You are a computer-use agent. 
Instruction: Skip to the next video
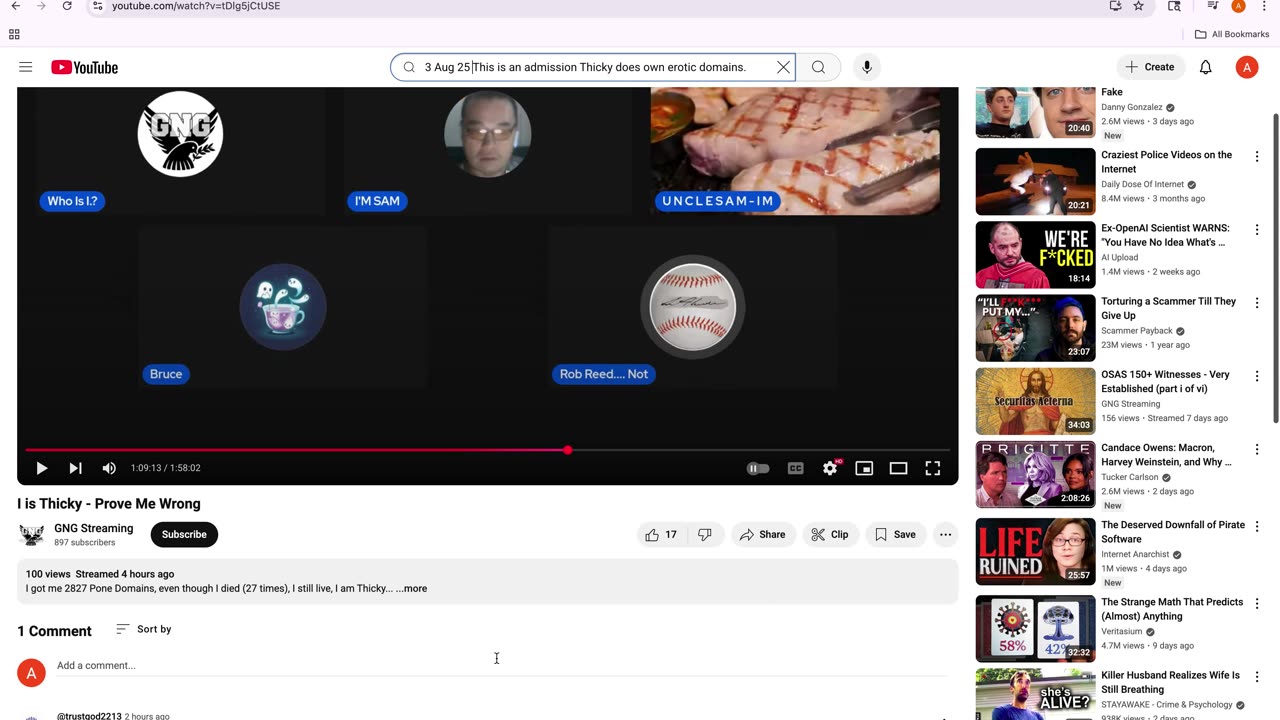[x=75, y=468]
